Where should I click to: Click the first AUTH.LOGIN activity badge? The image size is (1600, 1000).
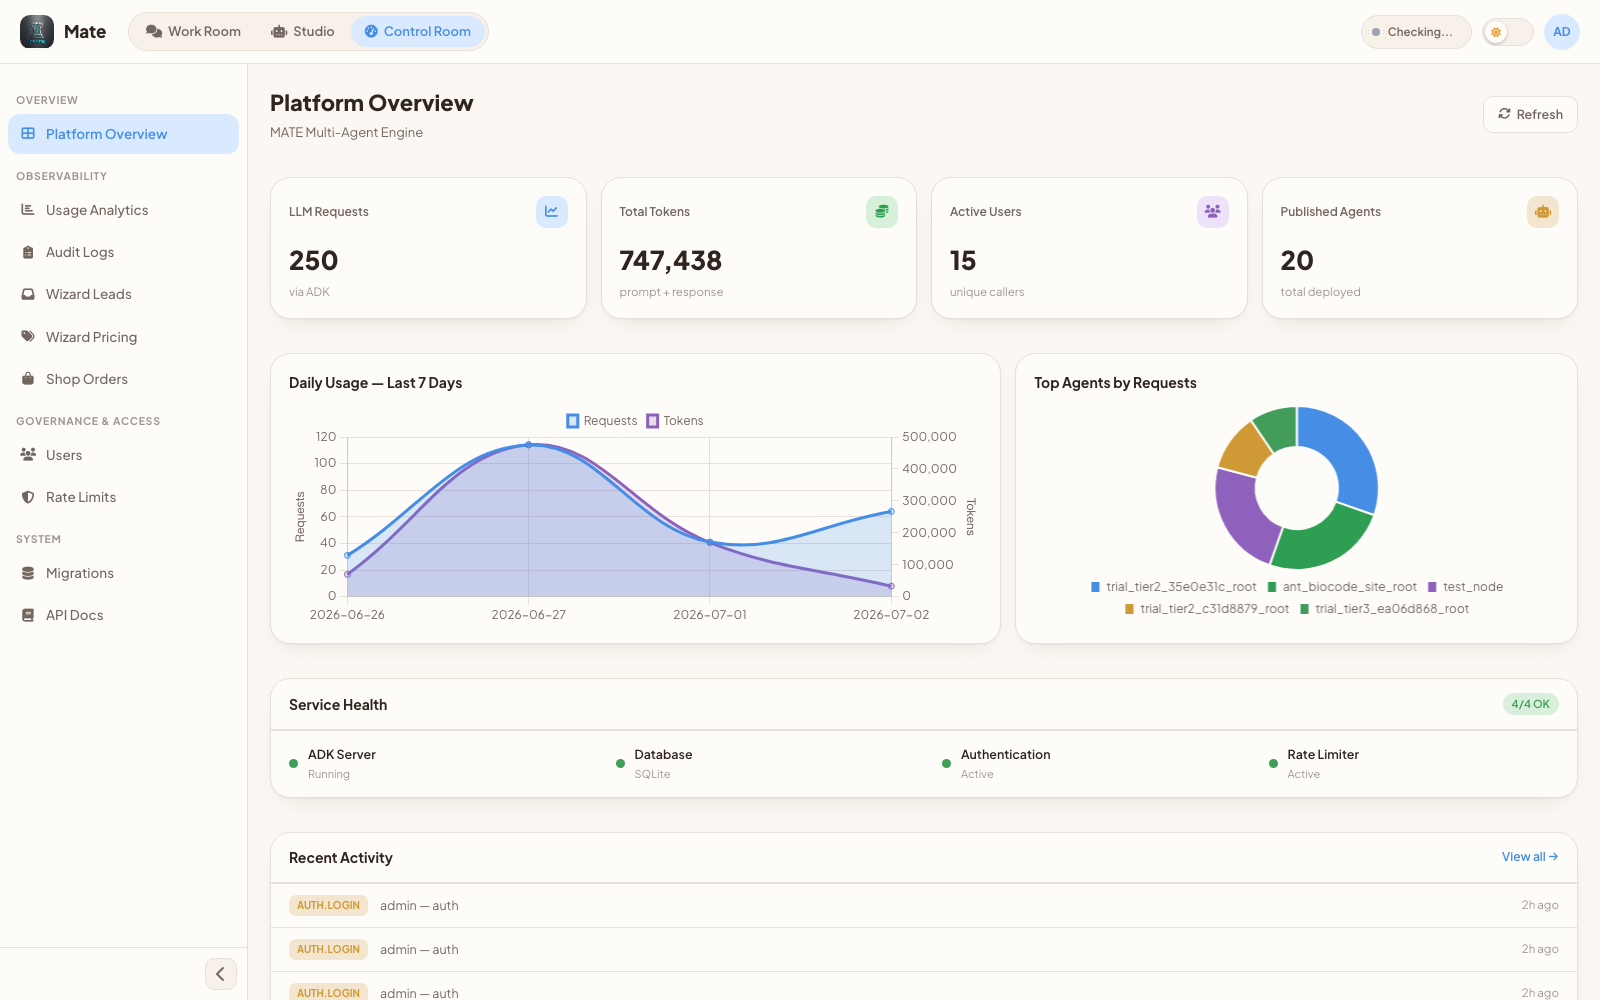coord(328,905)
